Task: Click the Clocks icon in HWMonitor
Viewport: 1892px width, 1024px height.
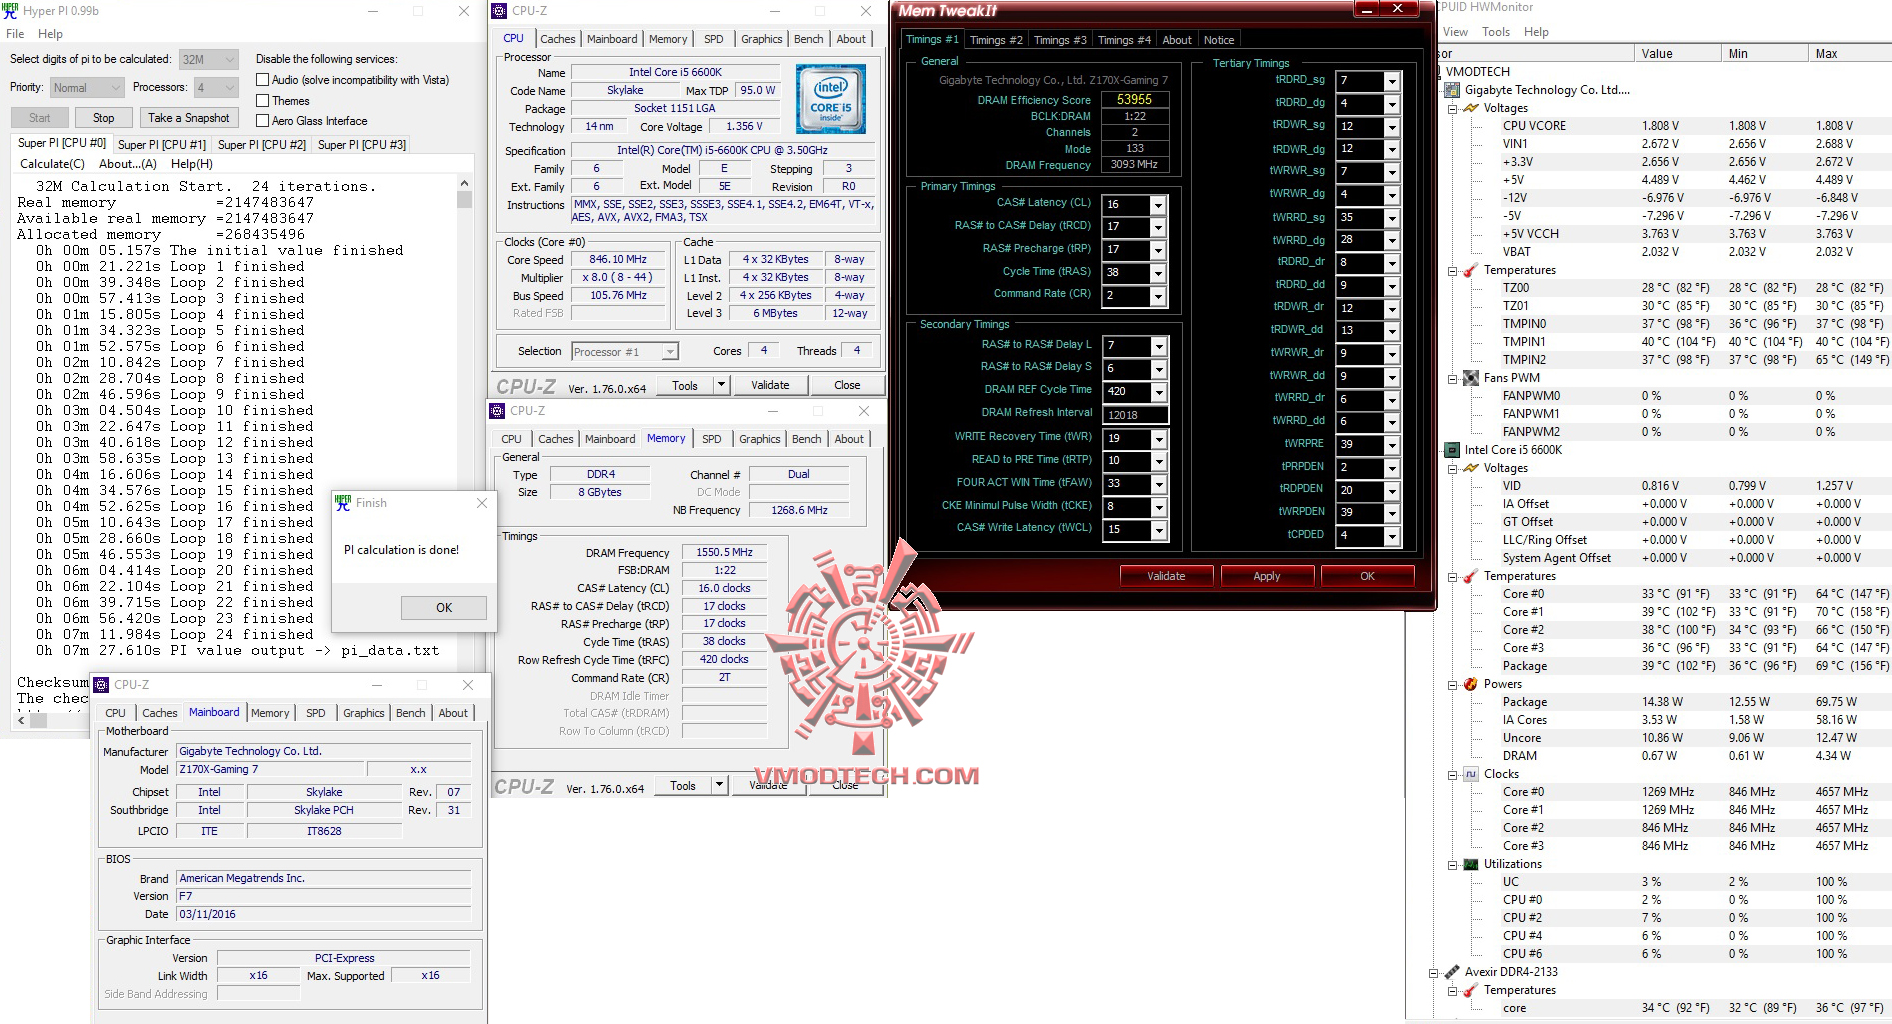Action: click(1471, 774)
